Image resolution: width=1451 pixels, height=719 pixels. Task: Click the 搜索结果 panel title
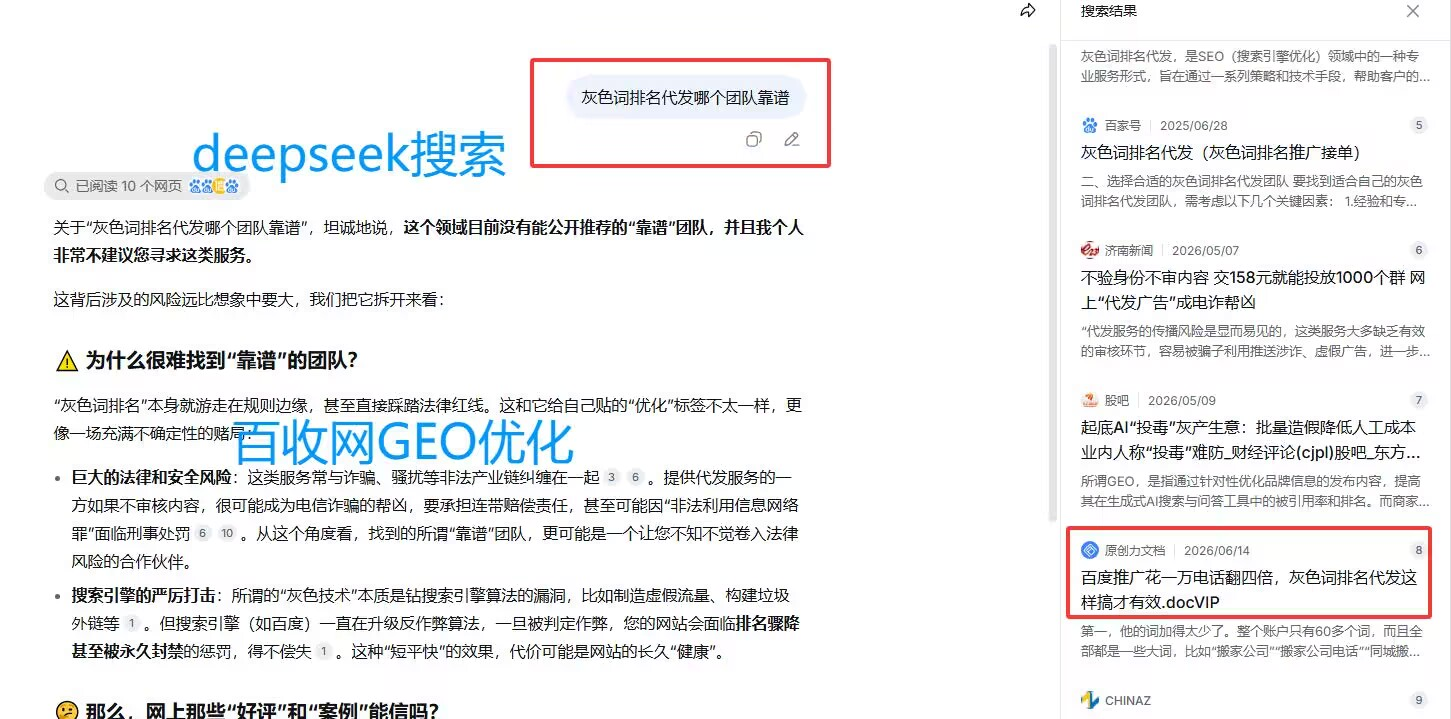pyautogui.click(x=1108, y=11)
